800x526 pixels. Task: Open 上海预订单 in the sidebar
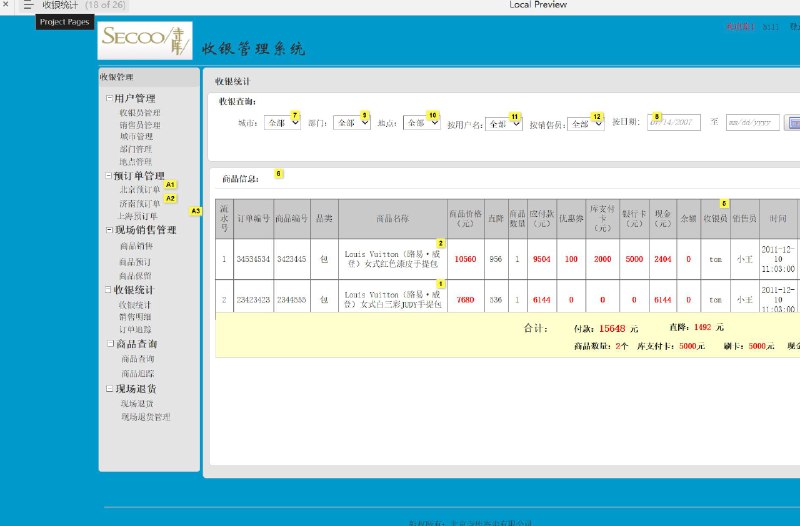(138, 216)
